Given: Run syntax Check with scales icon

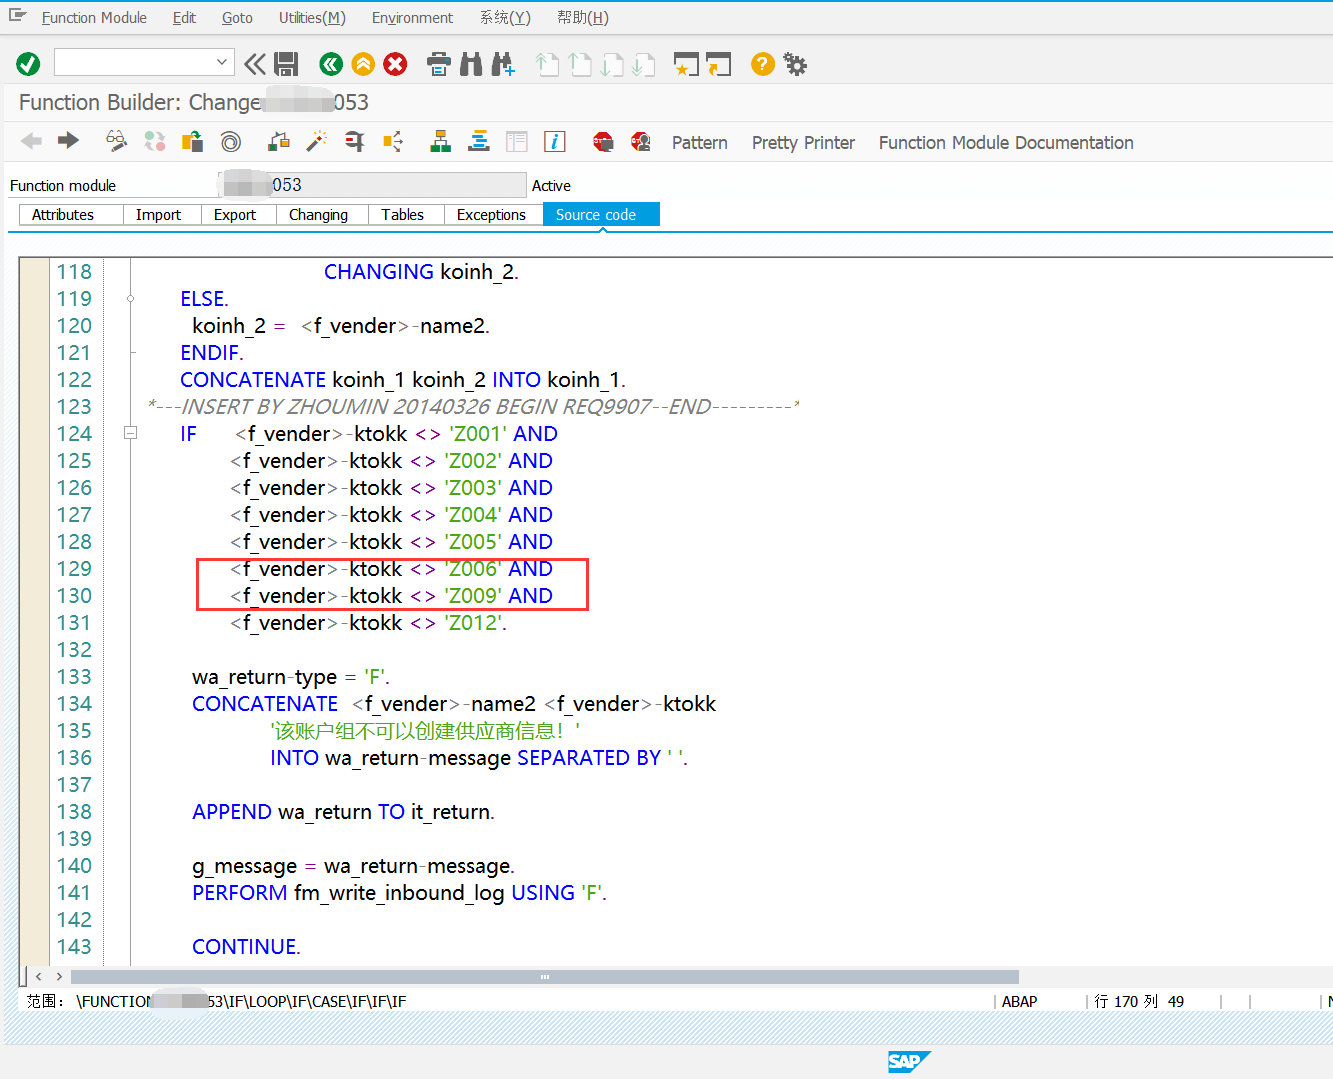Looking at the screenshot, I should coord(279,141).
